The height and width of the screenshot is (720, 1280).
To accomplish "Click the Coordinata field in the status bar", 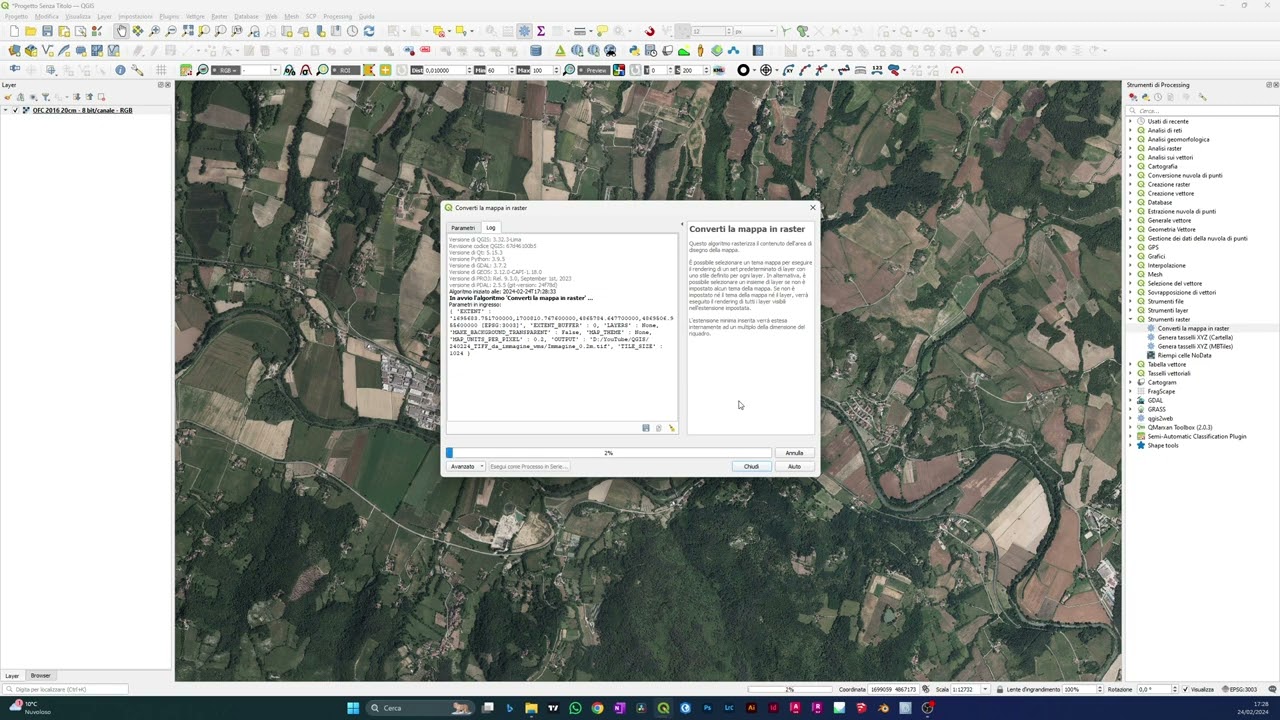I will coord(893,689).
